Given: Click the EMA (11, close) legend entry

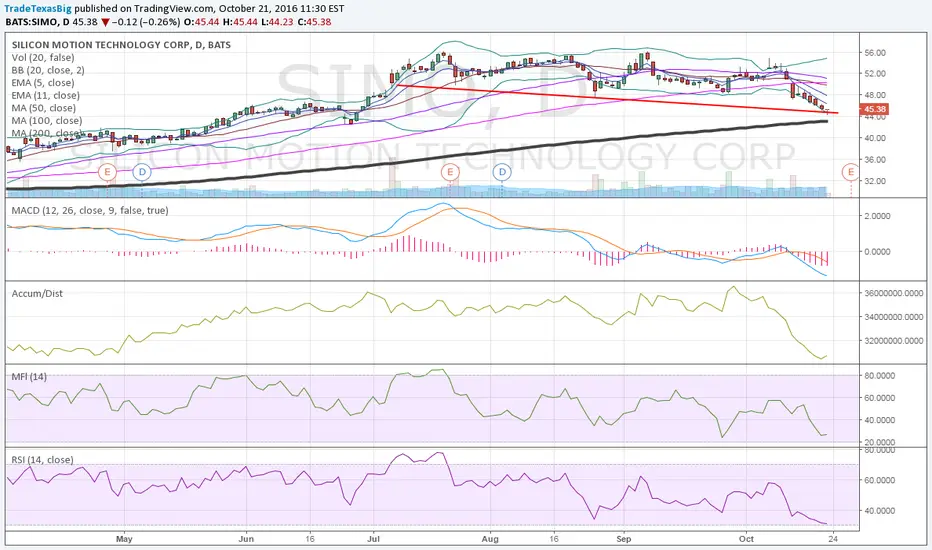Looking at the screenshot, I should click(45, 95).
